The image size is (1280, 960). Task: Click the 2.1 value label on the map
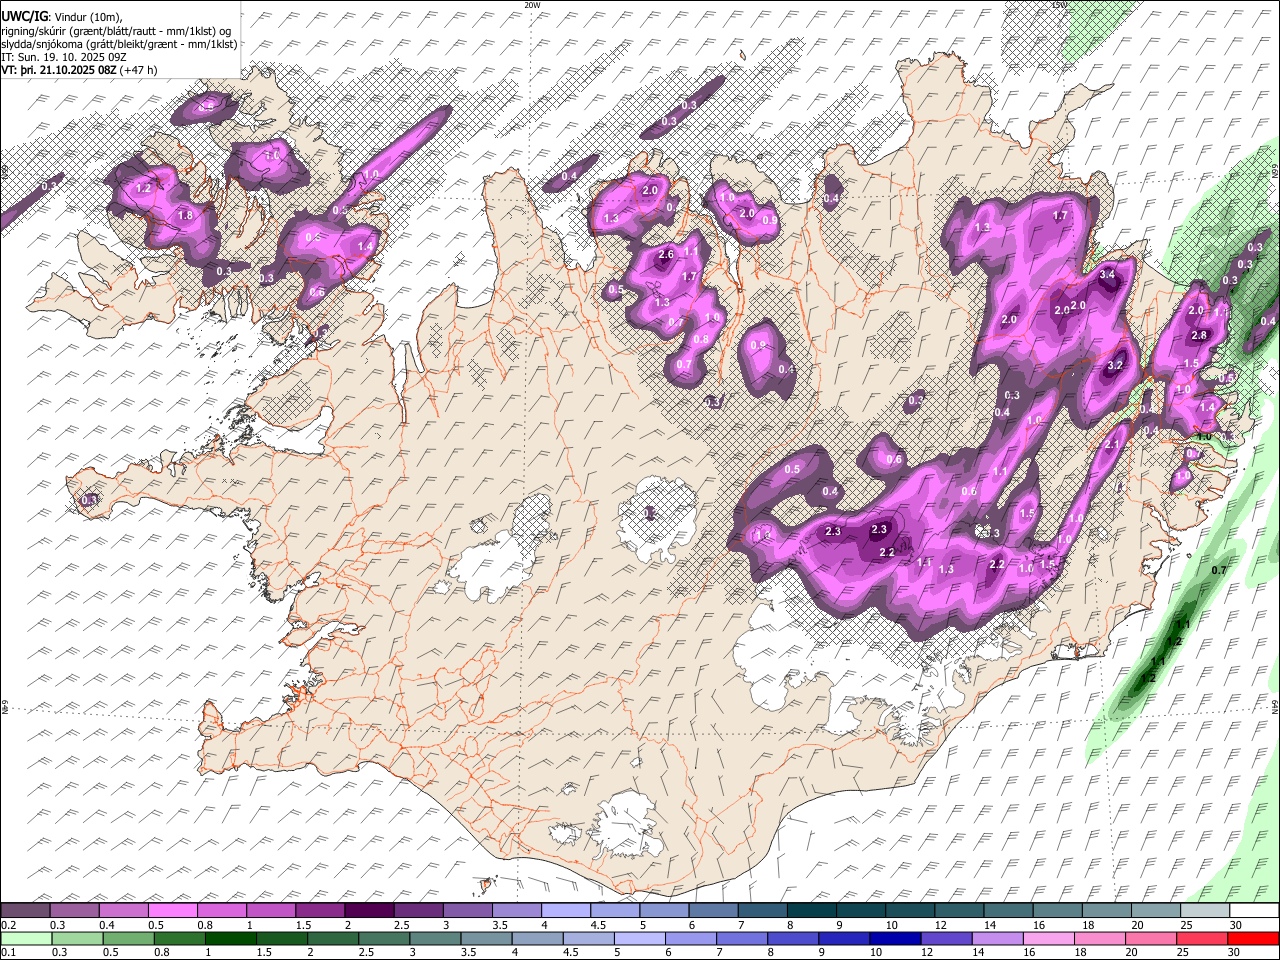coord(1112,445)
